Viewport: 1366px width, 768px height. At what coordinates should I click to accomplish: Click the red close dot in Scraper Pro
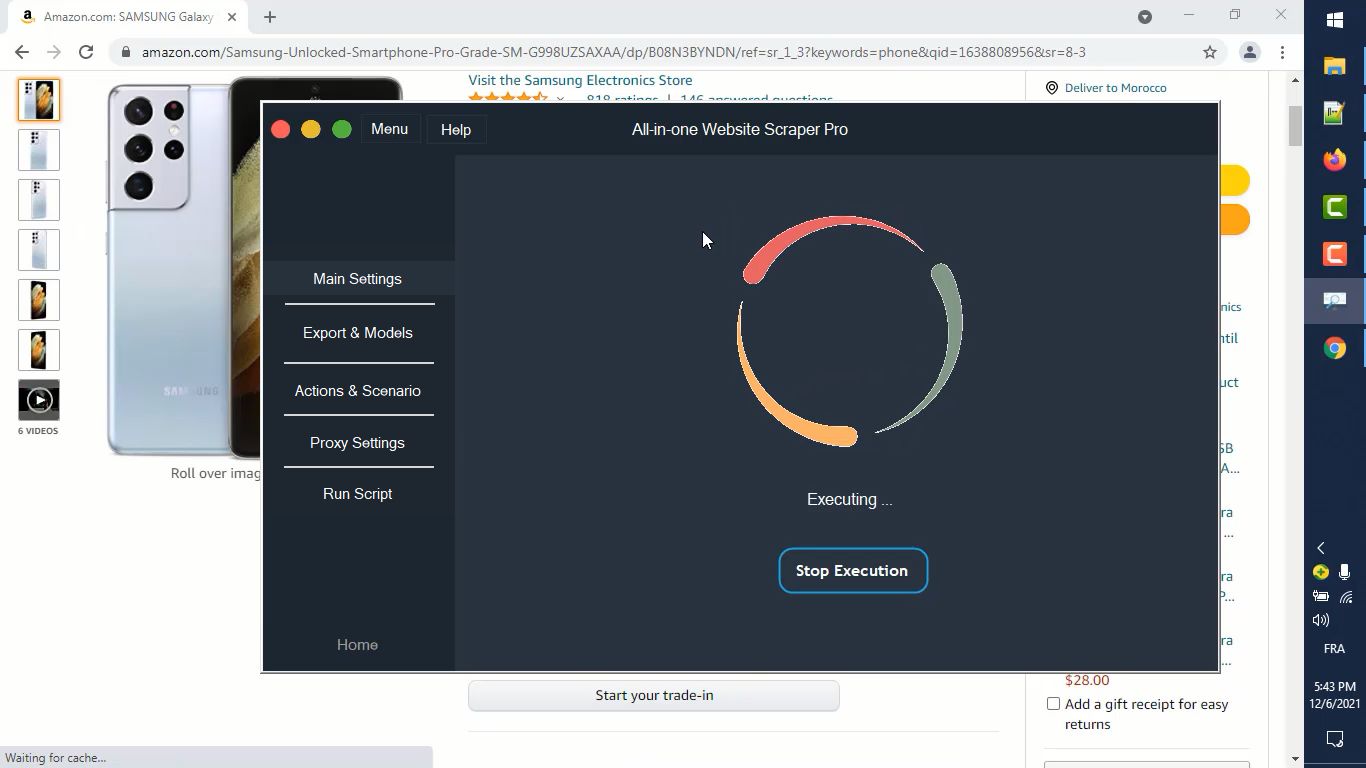pos(281,129)
